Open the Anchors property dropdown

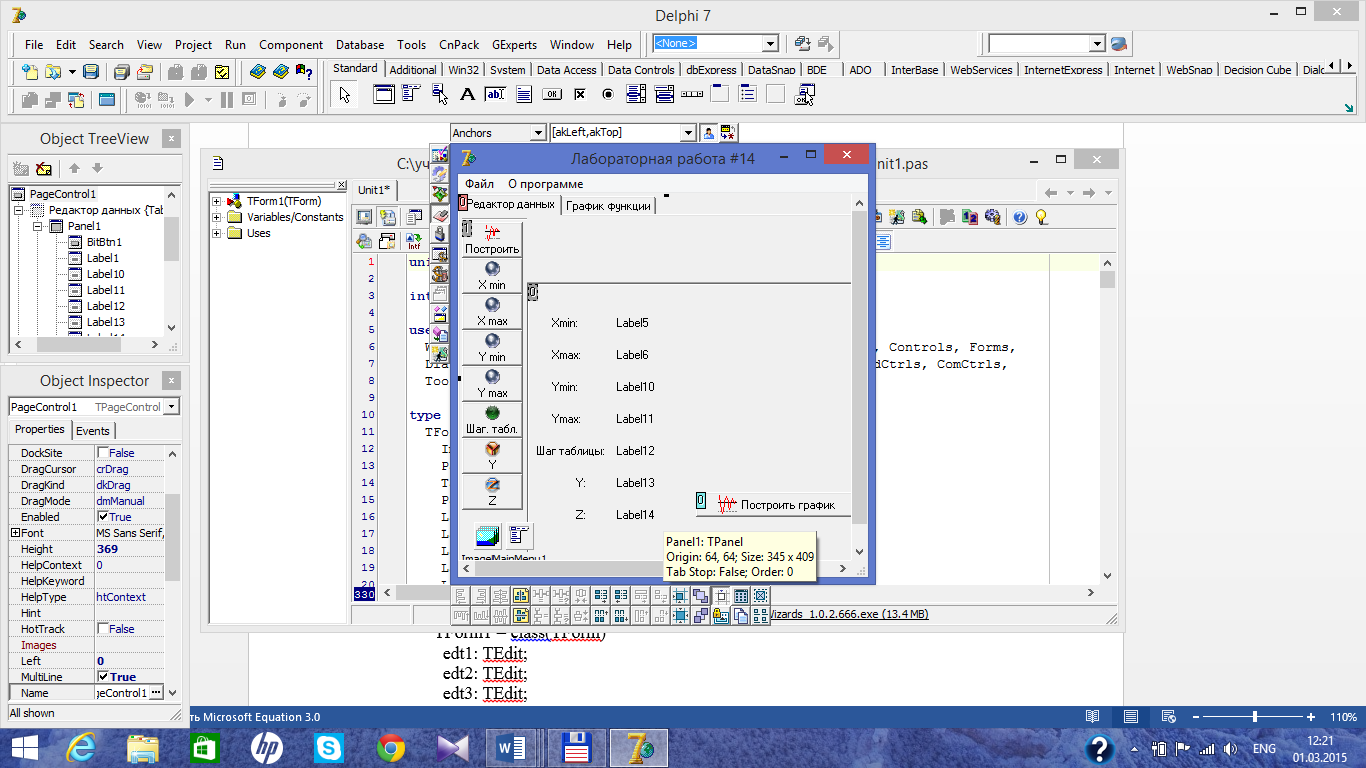coord(536,133)
